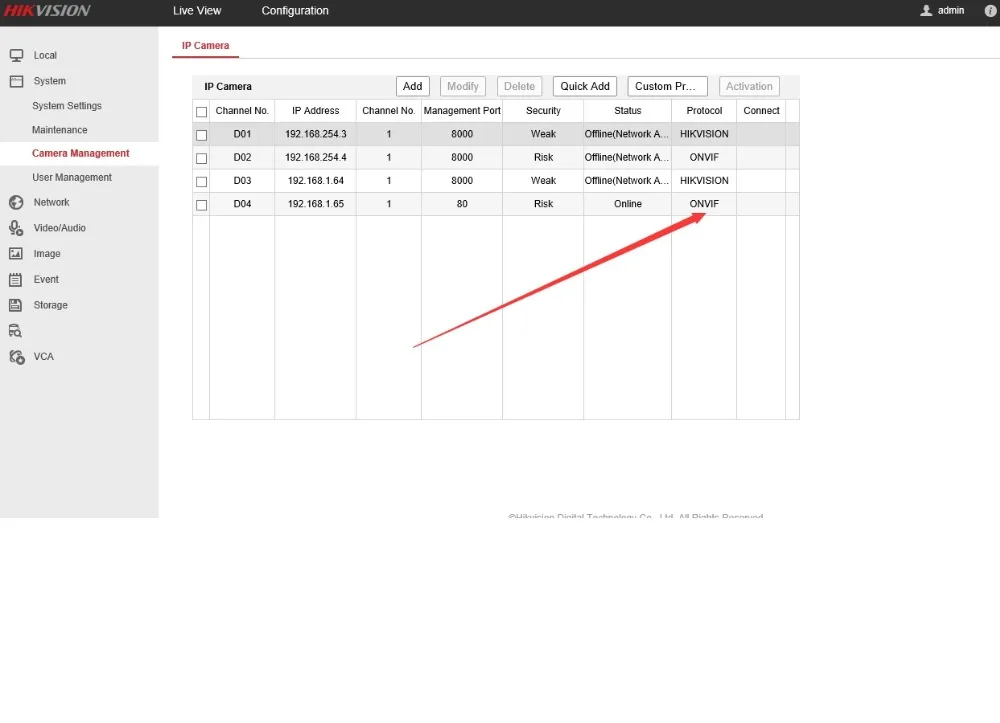Viewport: 1000px width, 723px height.
Task: Click the Storage disk icon
Action: tap(17, 305)
